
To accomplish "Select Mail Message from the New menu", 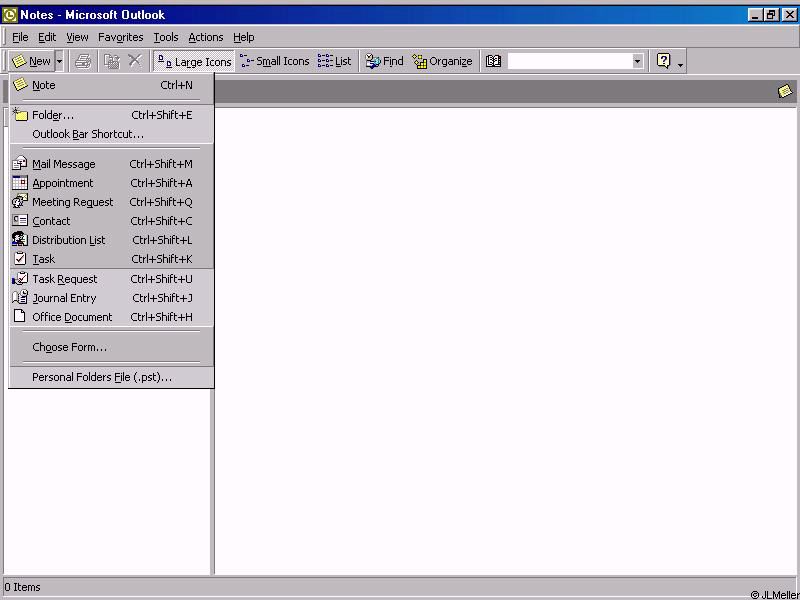I will [x=63, y=164].
